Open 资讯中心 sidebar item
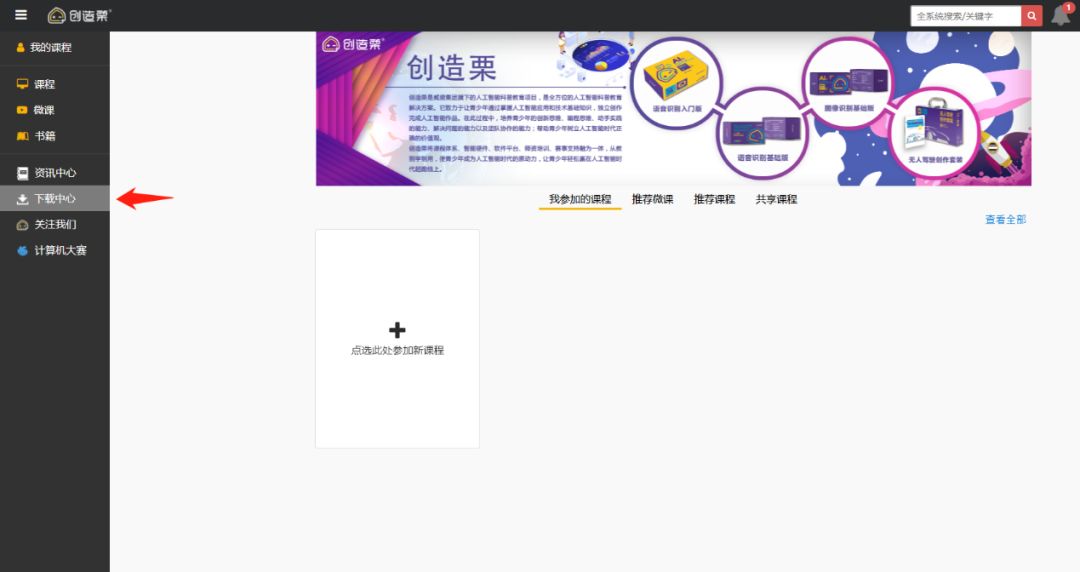1080x572 pixels. click(54, 173)
